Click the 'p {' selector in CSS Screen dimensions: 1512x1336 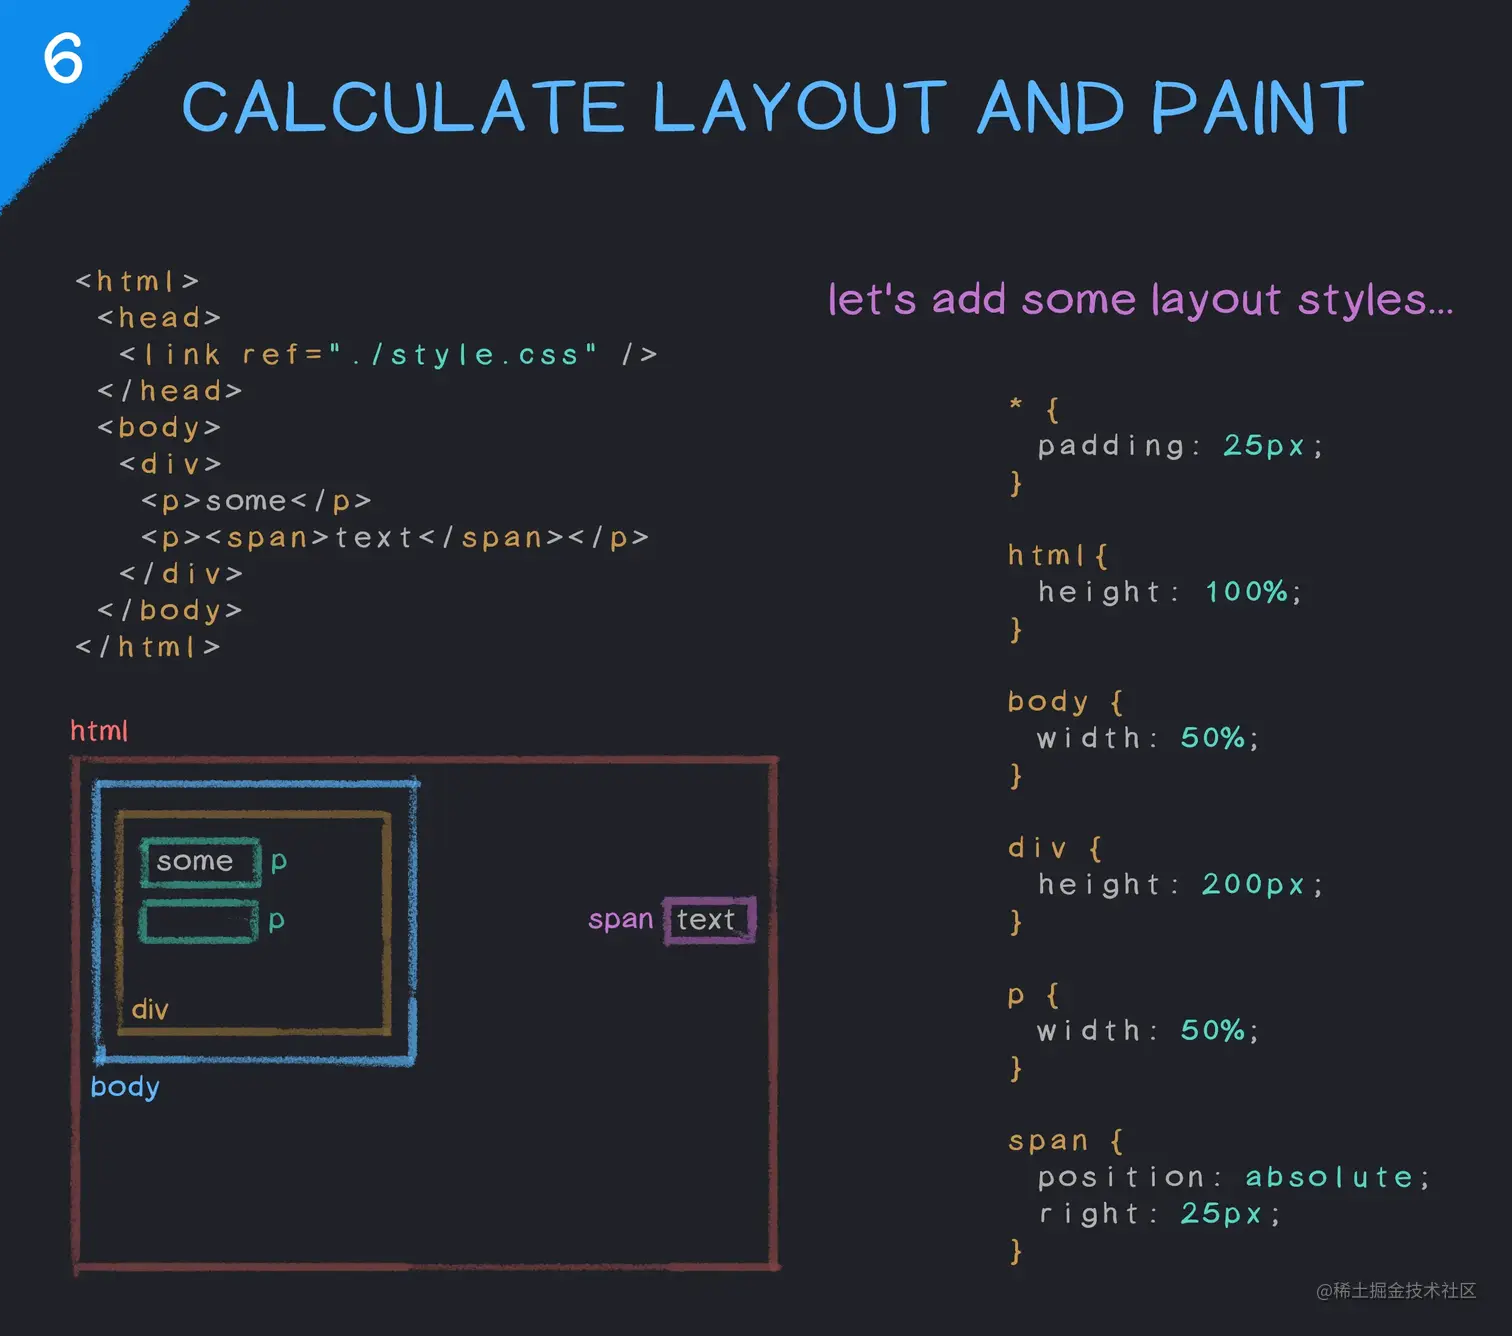coord(1034,996)
